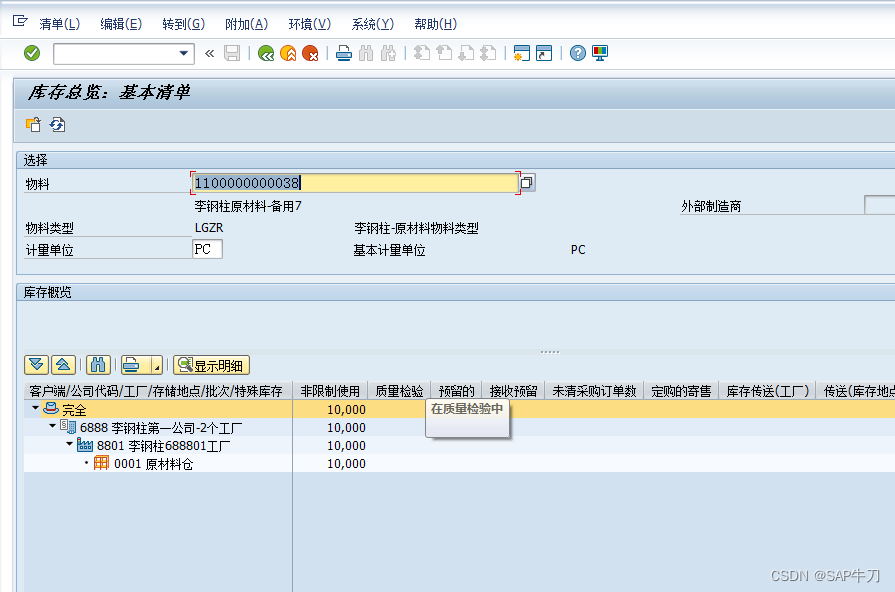
Task: Open the print options dropdown arrow
Action: pyautogui.click(x=156, y=365)
